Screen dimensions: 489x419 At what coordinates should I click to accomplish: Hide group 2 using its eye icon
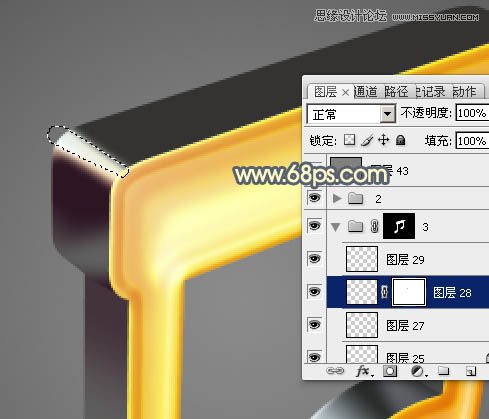[x=314, y=198]
